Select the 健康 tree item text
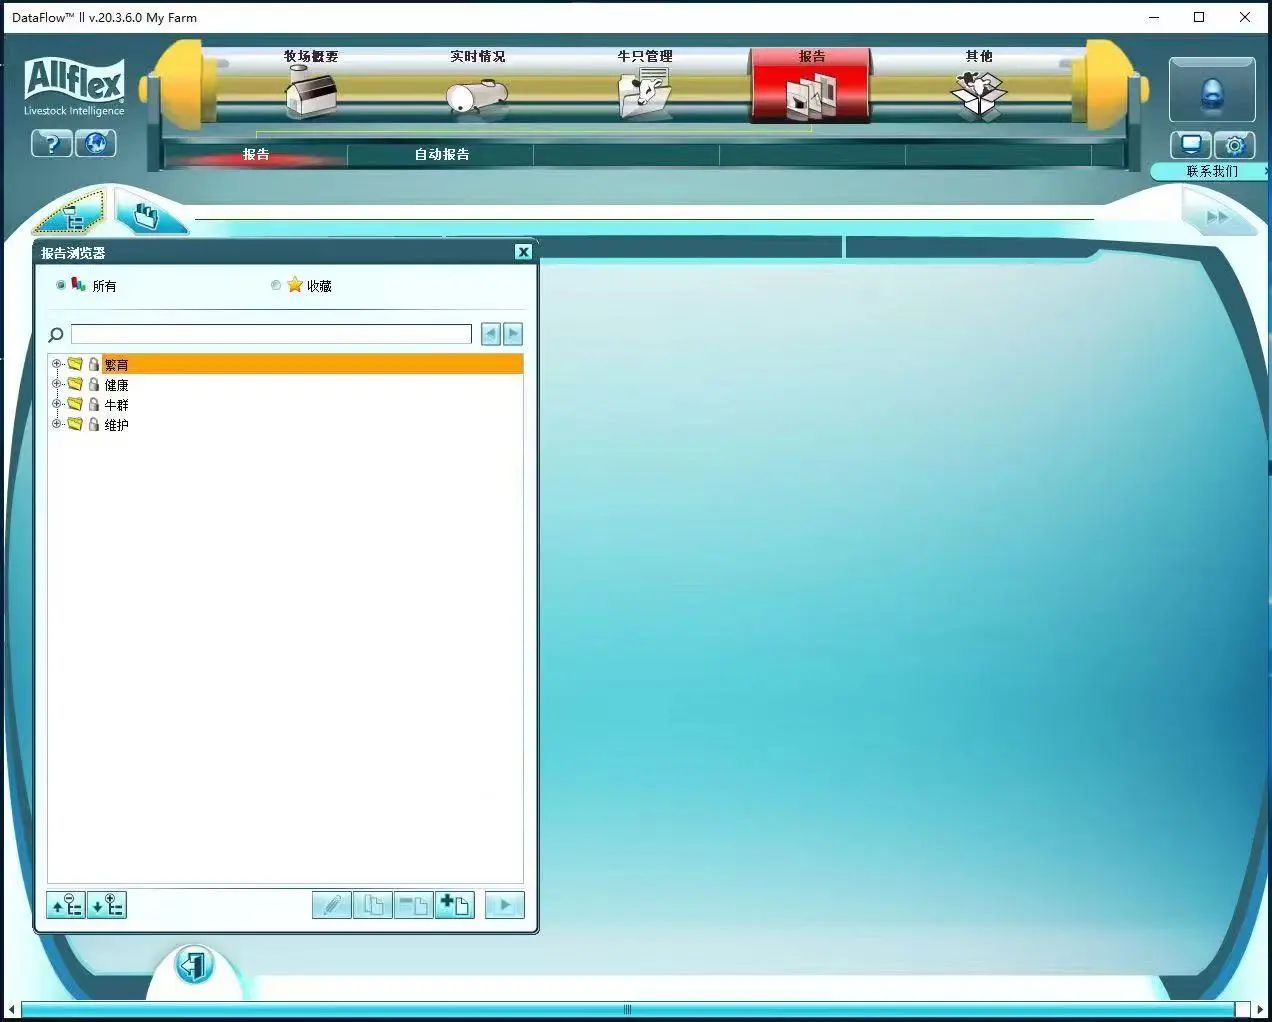1272x1022 pixels. click(116, 385)
